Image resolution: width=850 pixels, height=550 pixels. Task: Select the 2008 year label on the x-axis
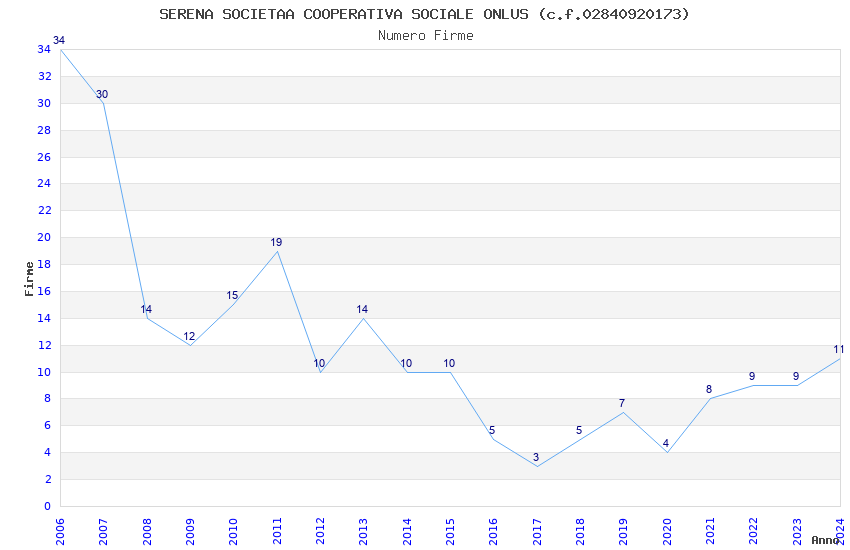(146, 531)
